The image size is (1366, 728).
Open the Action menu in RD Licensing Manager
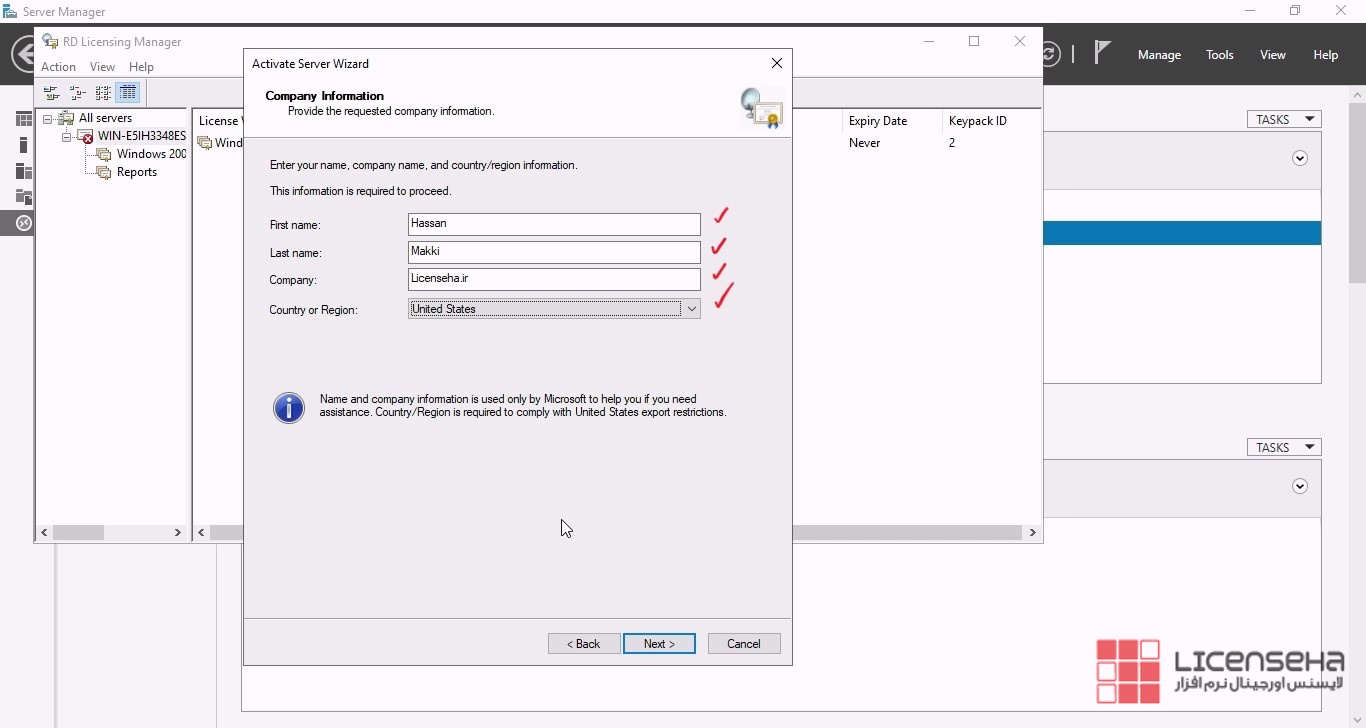tap(58, 67)
